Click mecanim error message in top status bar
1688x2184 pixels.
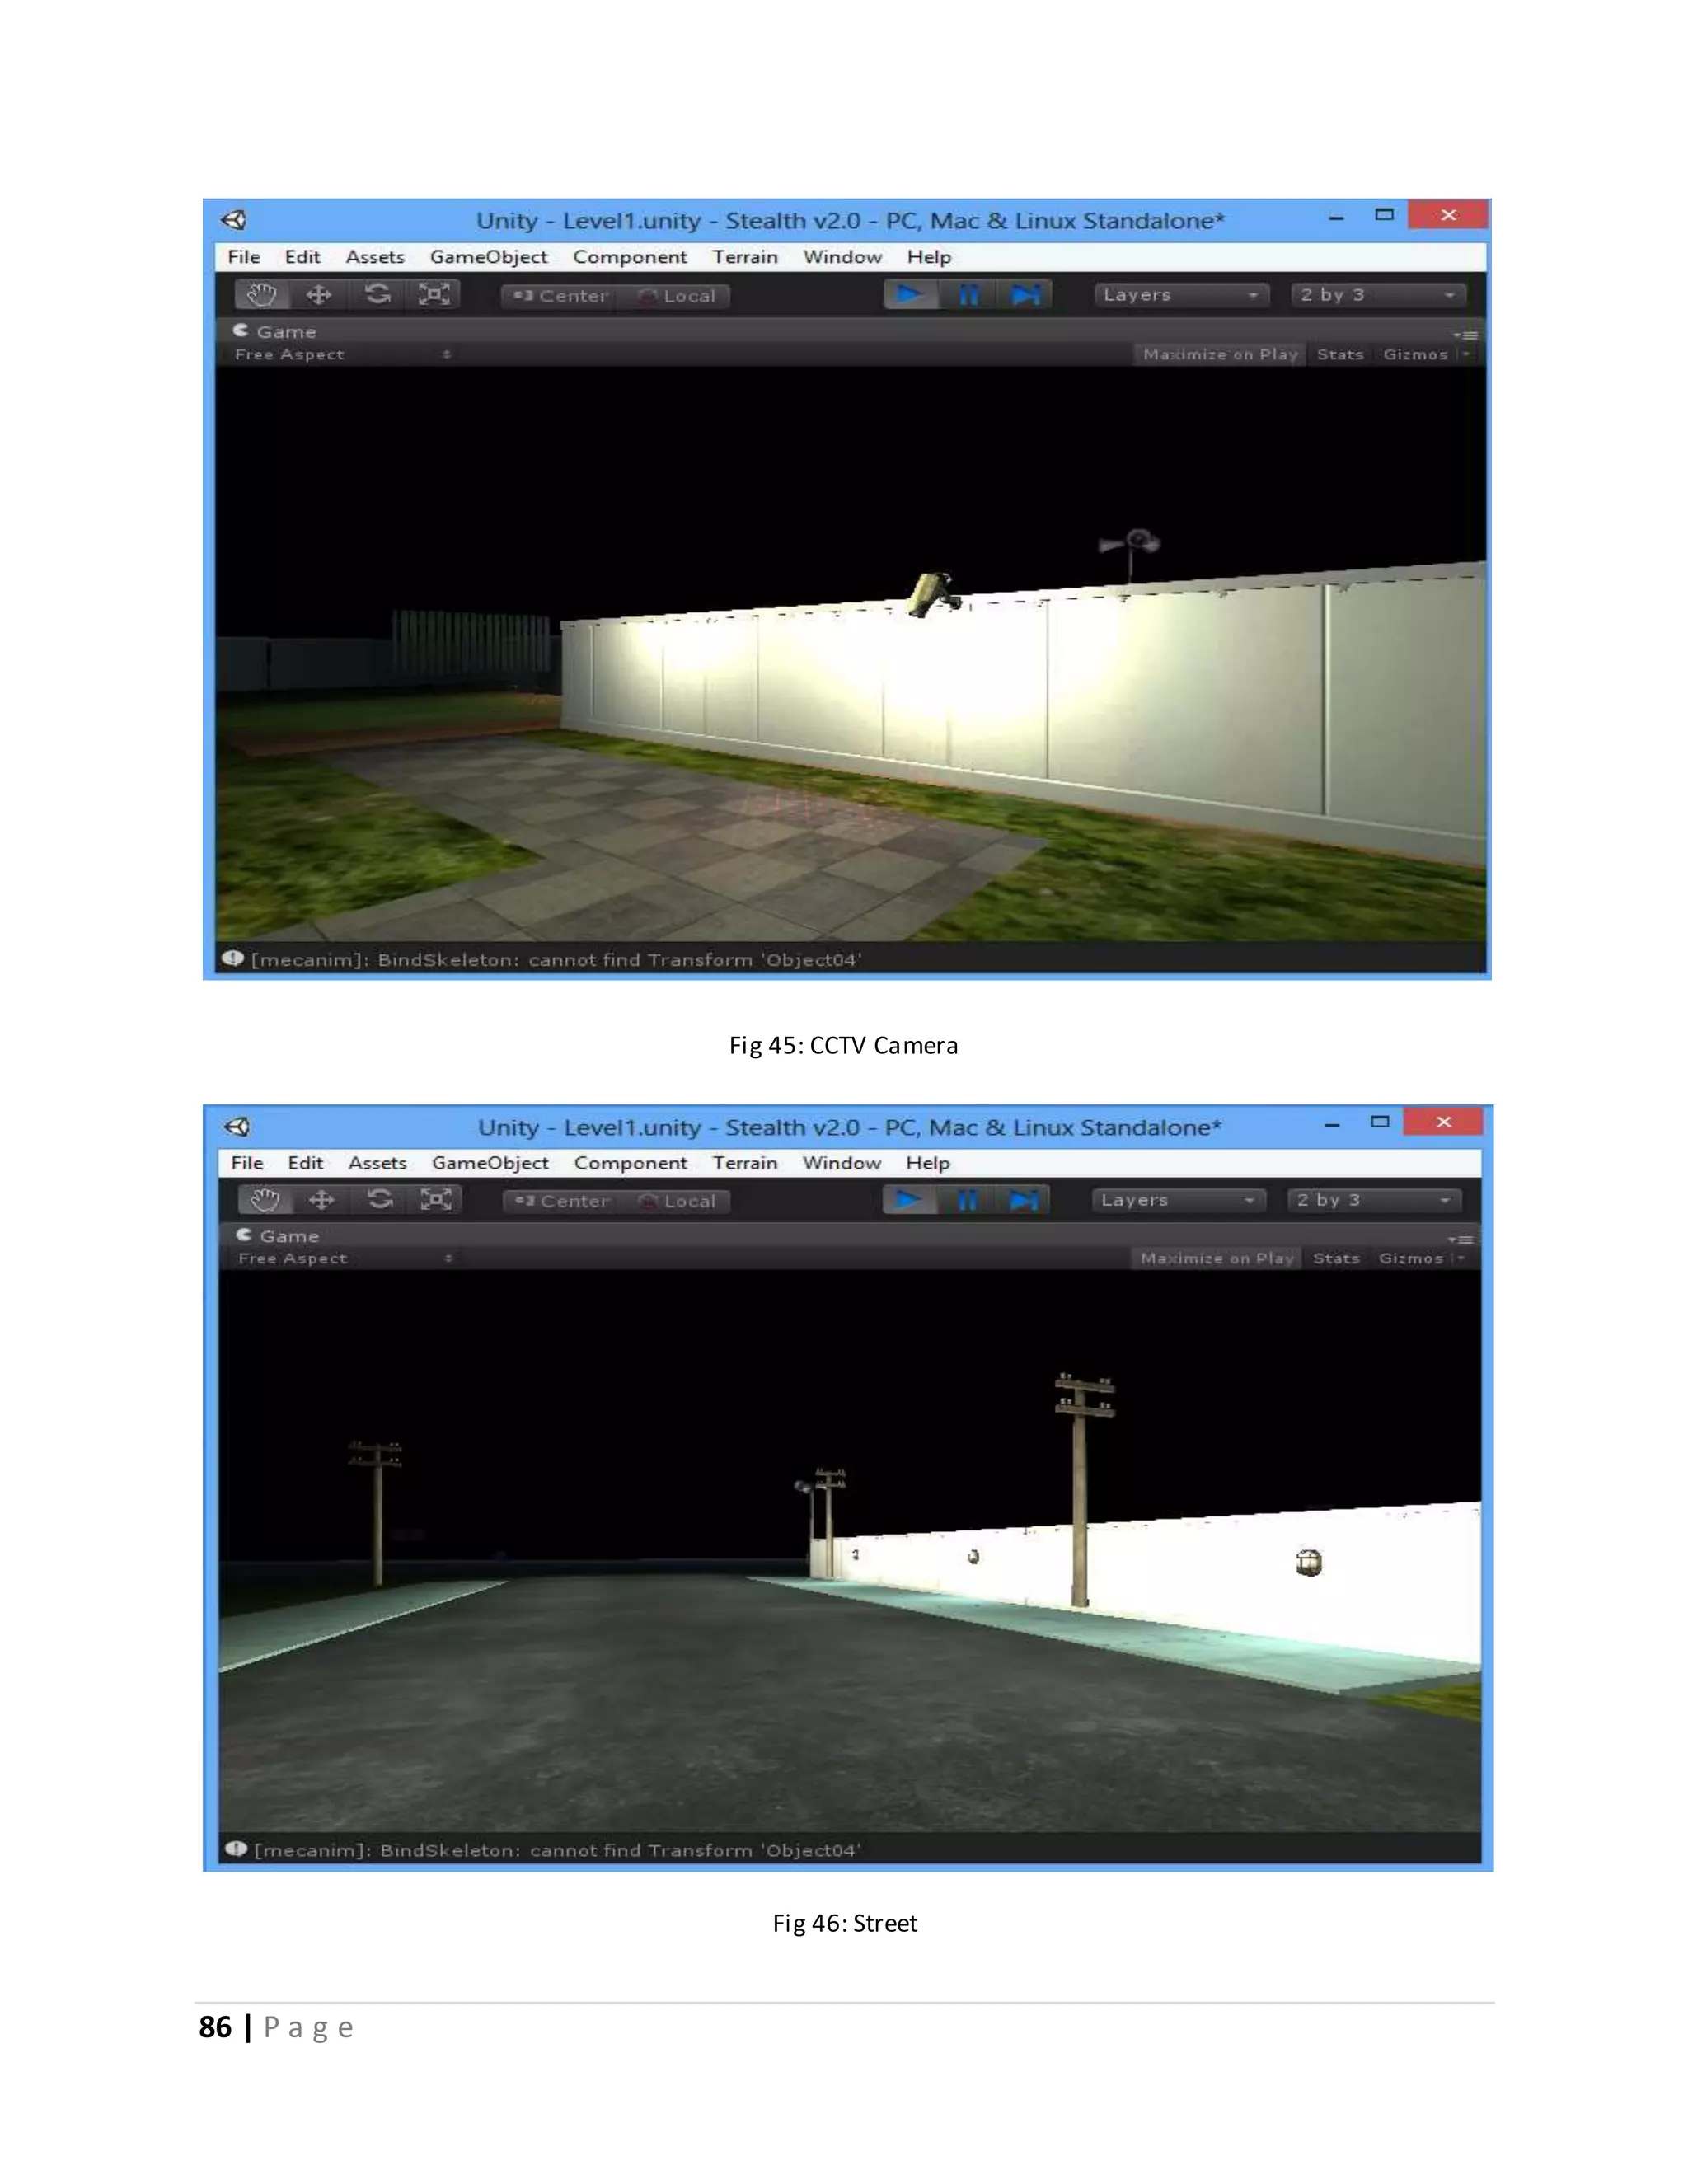coord(555,960)
